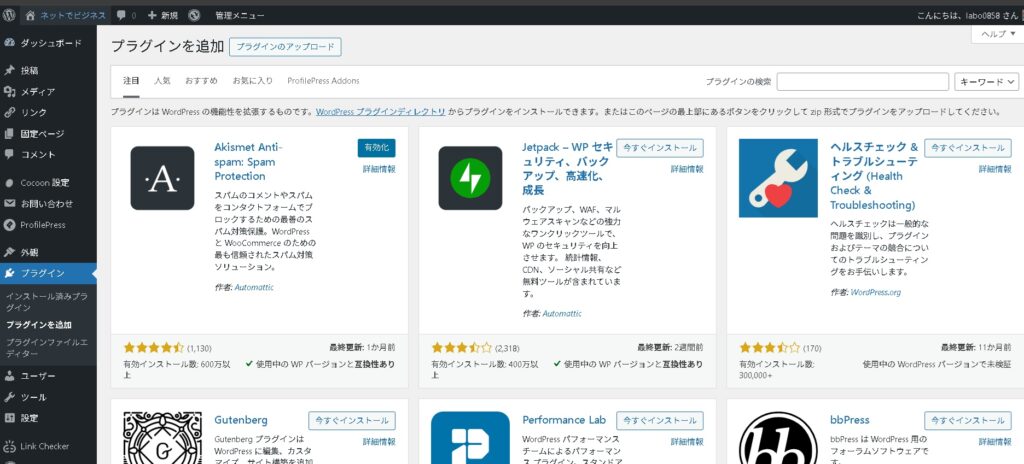Image resolution: width=1024 pixels, height=464 pixels.
Task: Switch to the 人気 tab
Action: pyautogui.click(x=162, y=81)
